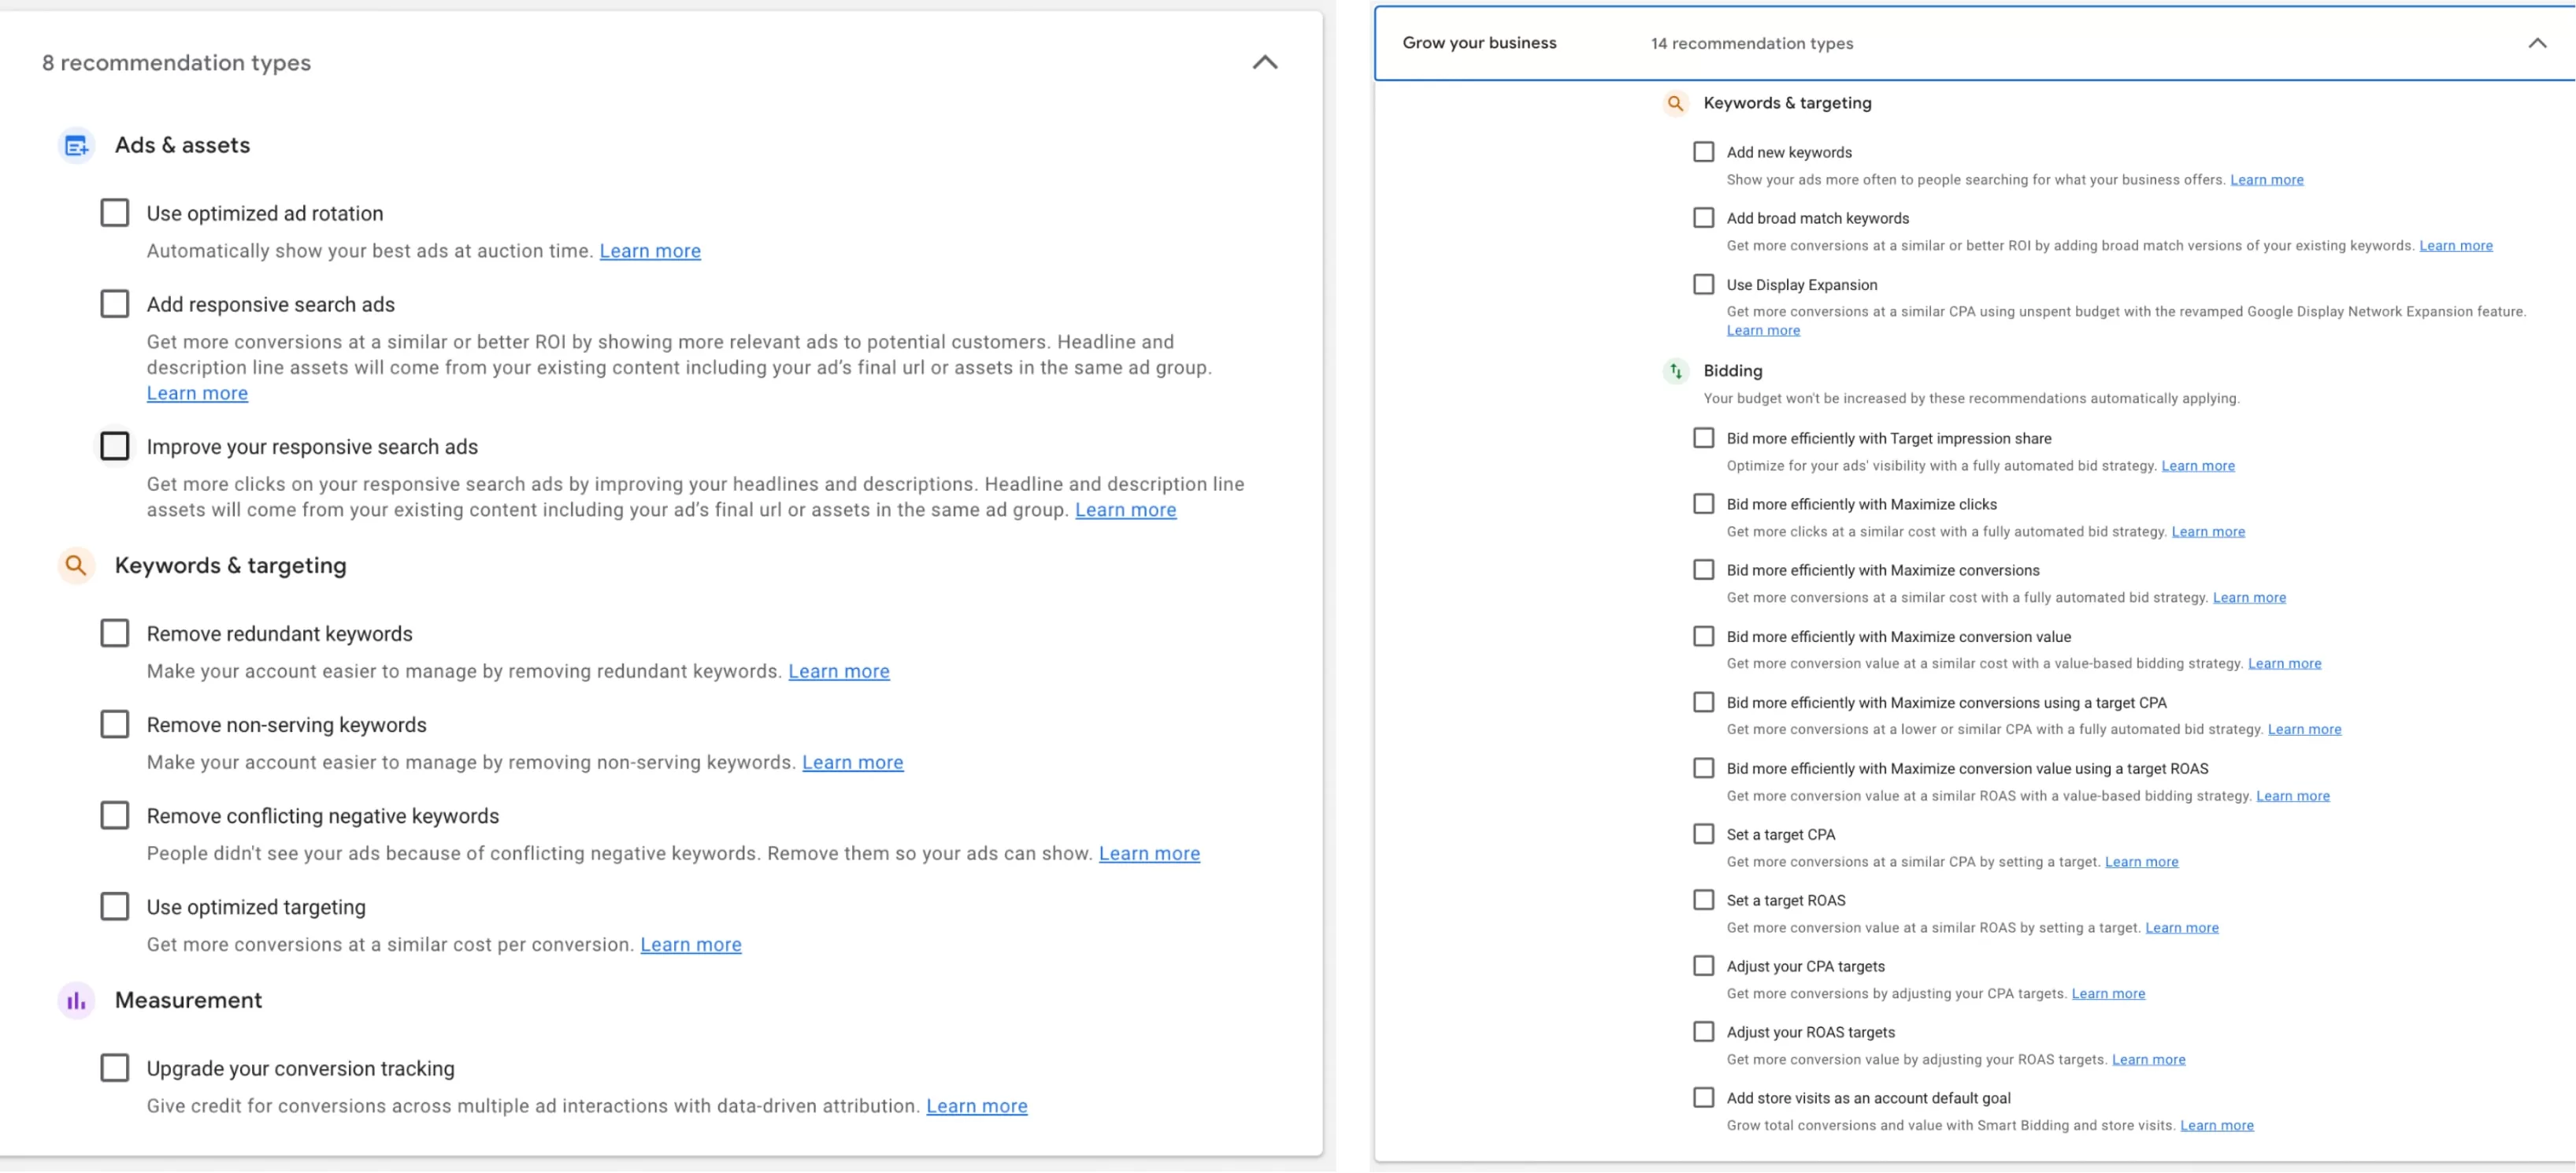Tick Bid more efficiently with Maximize conversion value
The image size is (2576, 1173).
pyautogui.click(x=1703, y=636)
